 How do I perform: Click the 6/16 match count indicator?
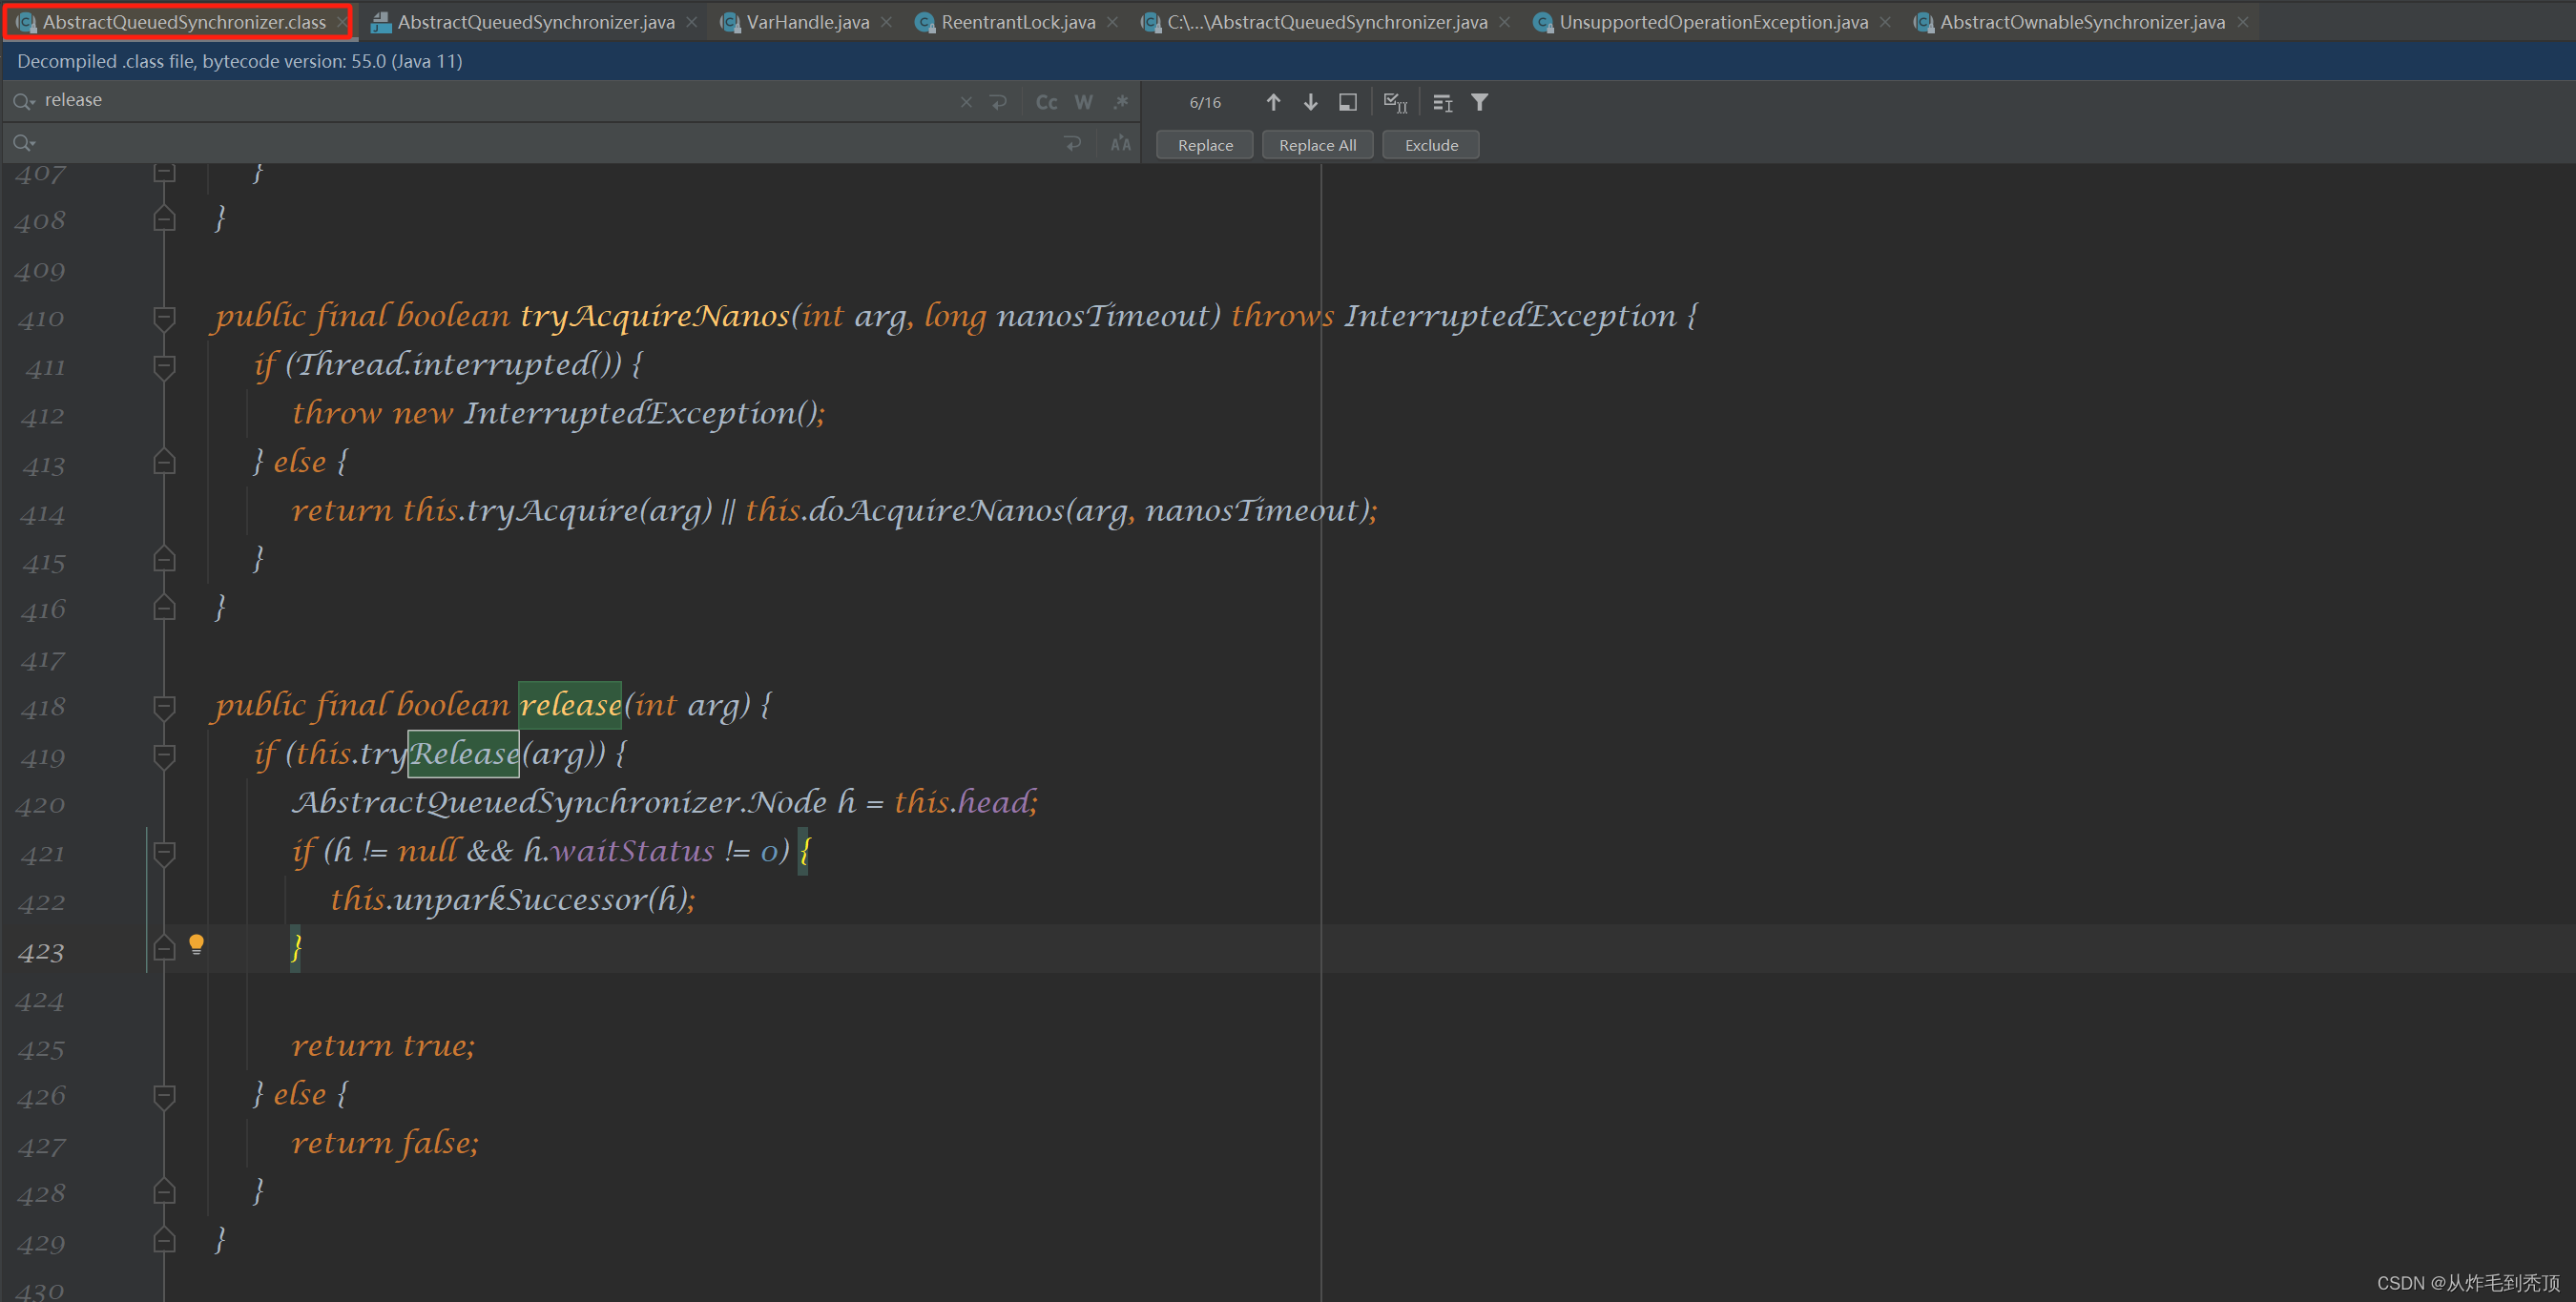1204,102
